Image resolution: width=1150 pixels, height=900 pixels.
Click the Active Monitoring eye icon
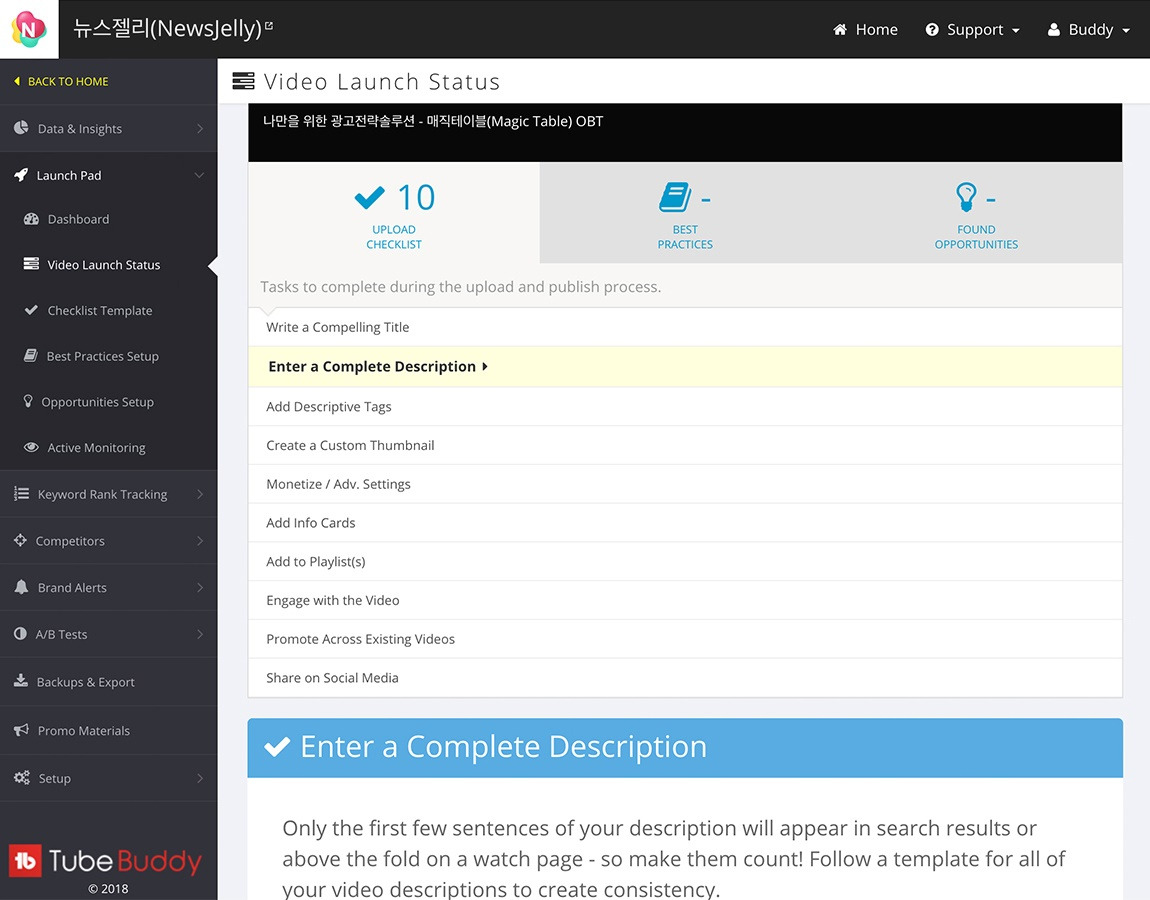click(x=31, y=447)
